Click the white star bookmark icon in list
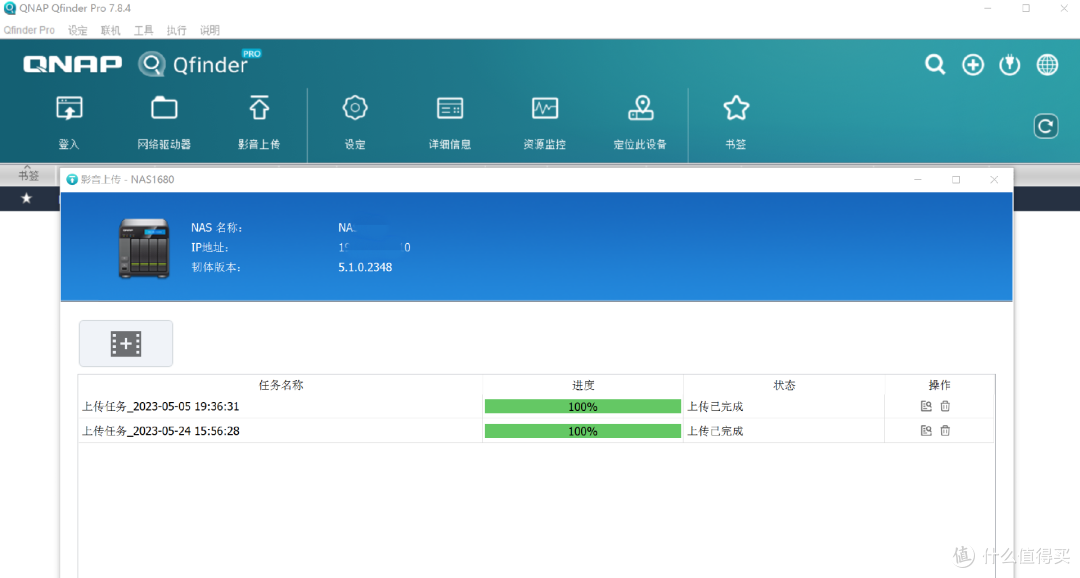This screenshot has height=578, width=1080. tap(26, 198)
